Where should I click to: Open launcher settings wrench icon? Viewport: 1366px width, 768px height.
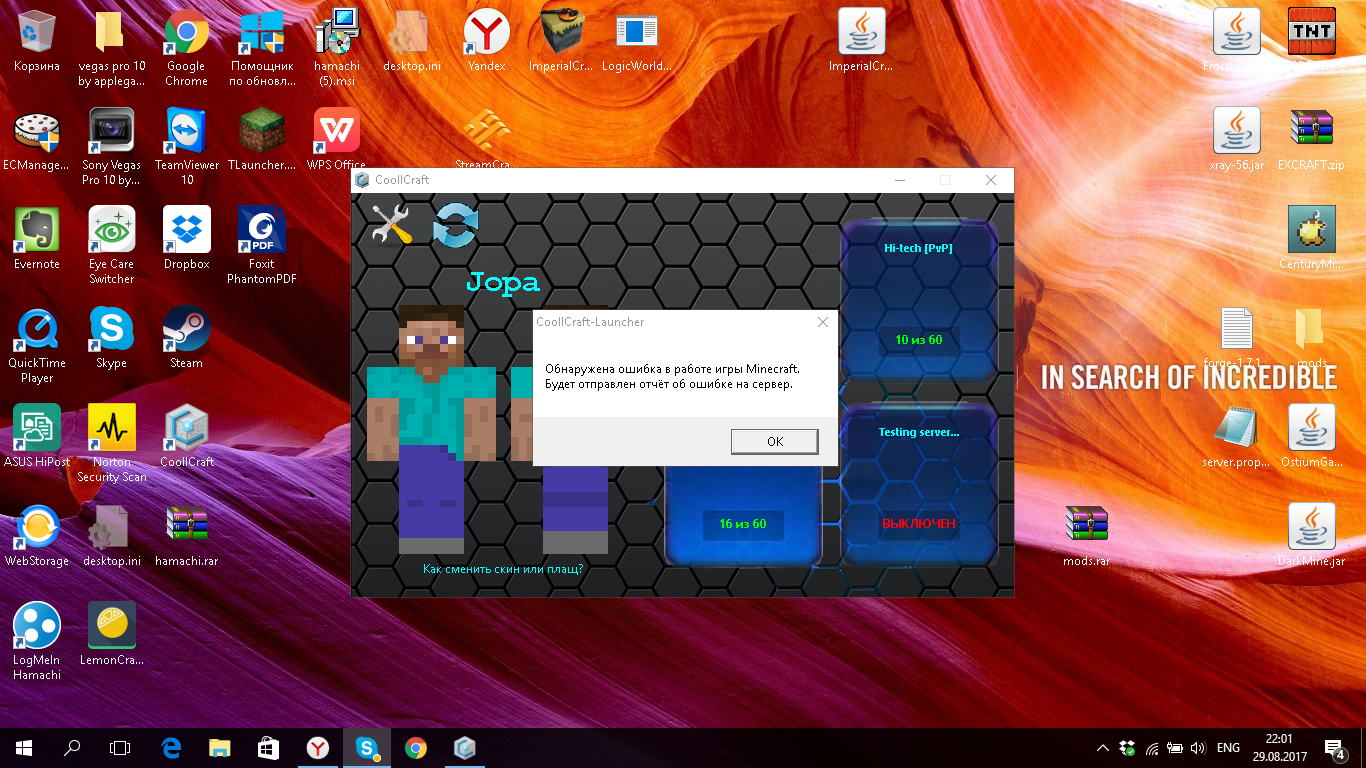(x=391, y=224)
